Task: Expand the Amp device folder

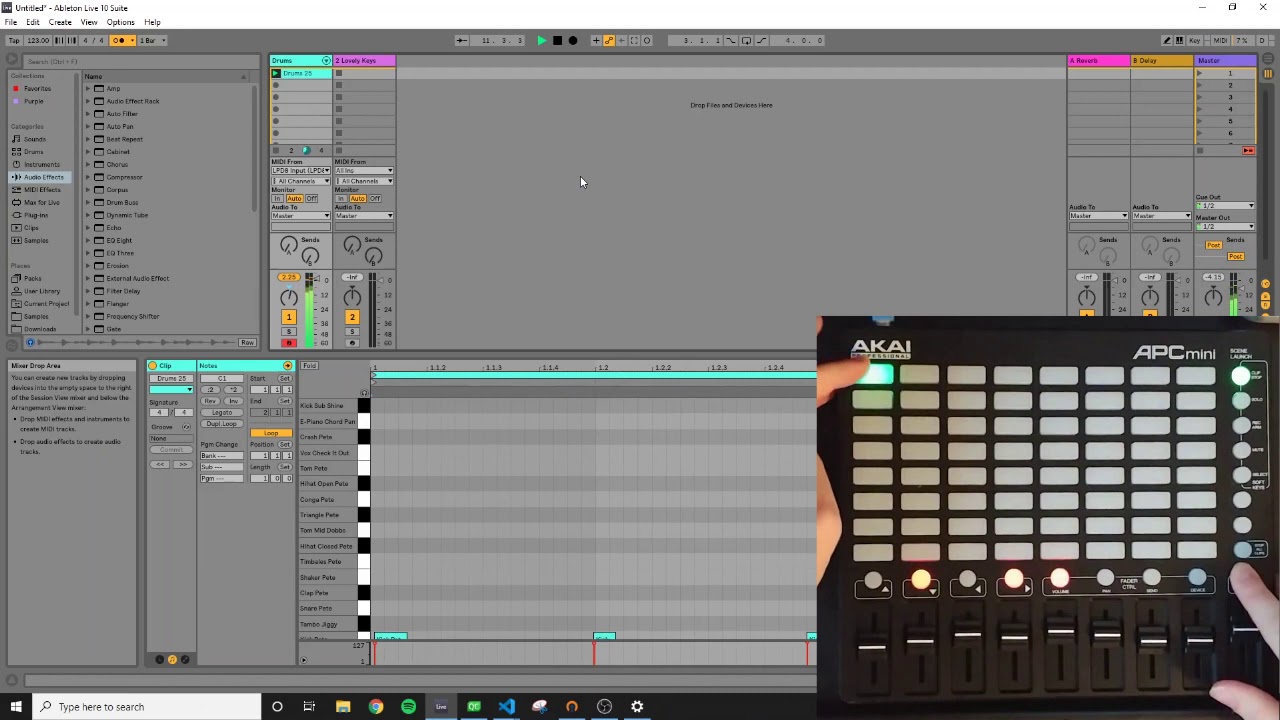Action: (88, 88)
